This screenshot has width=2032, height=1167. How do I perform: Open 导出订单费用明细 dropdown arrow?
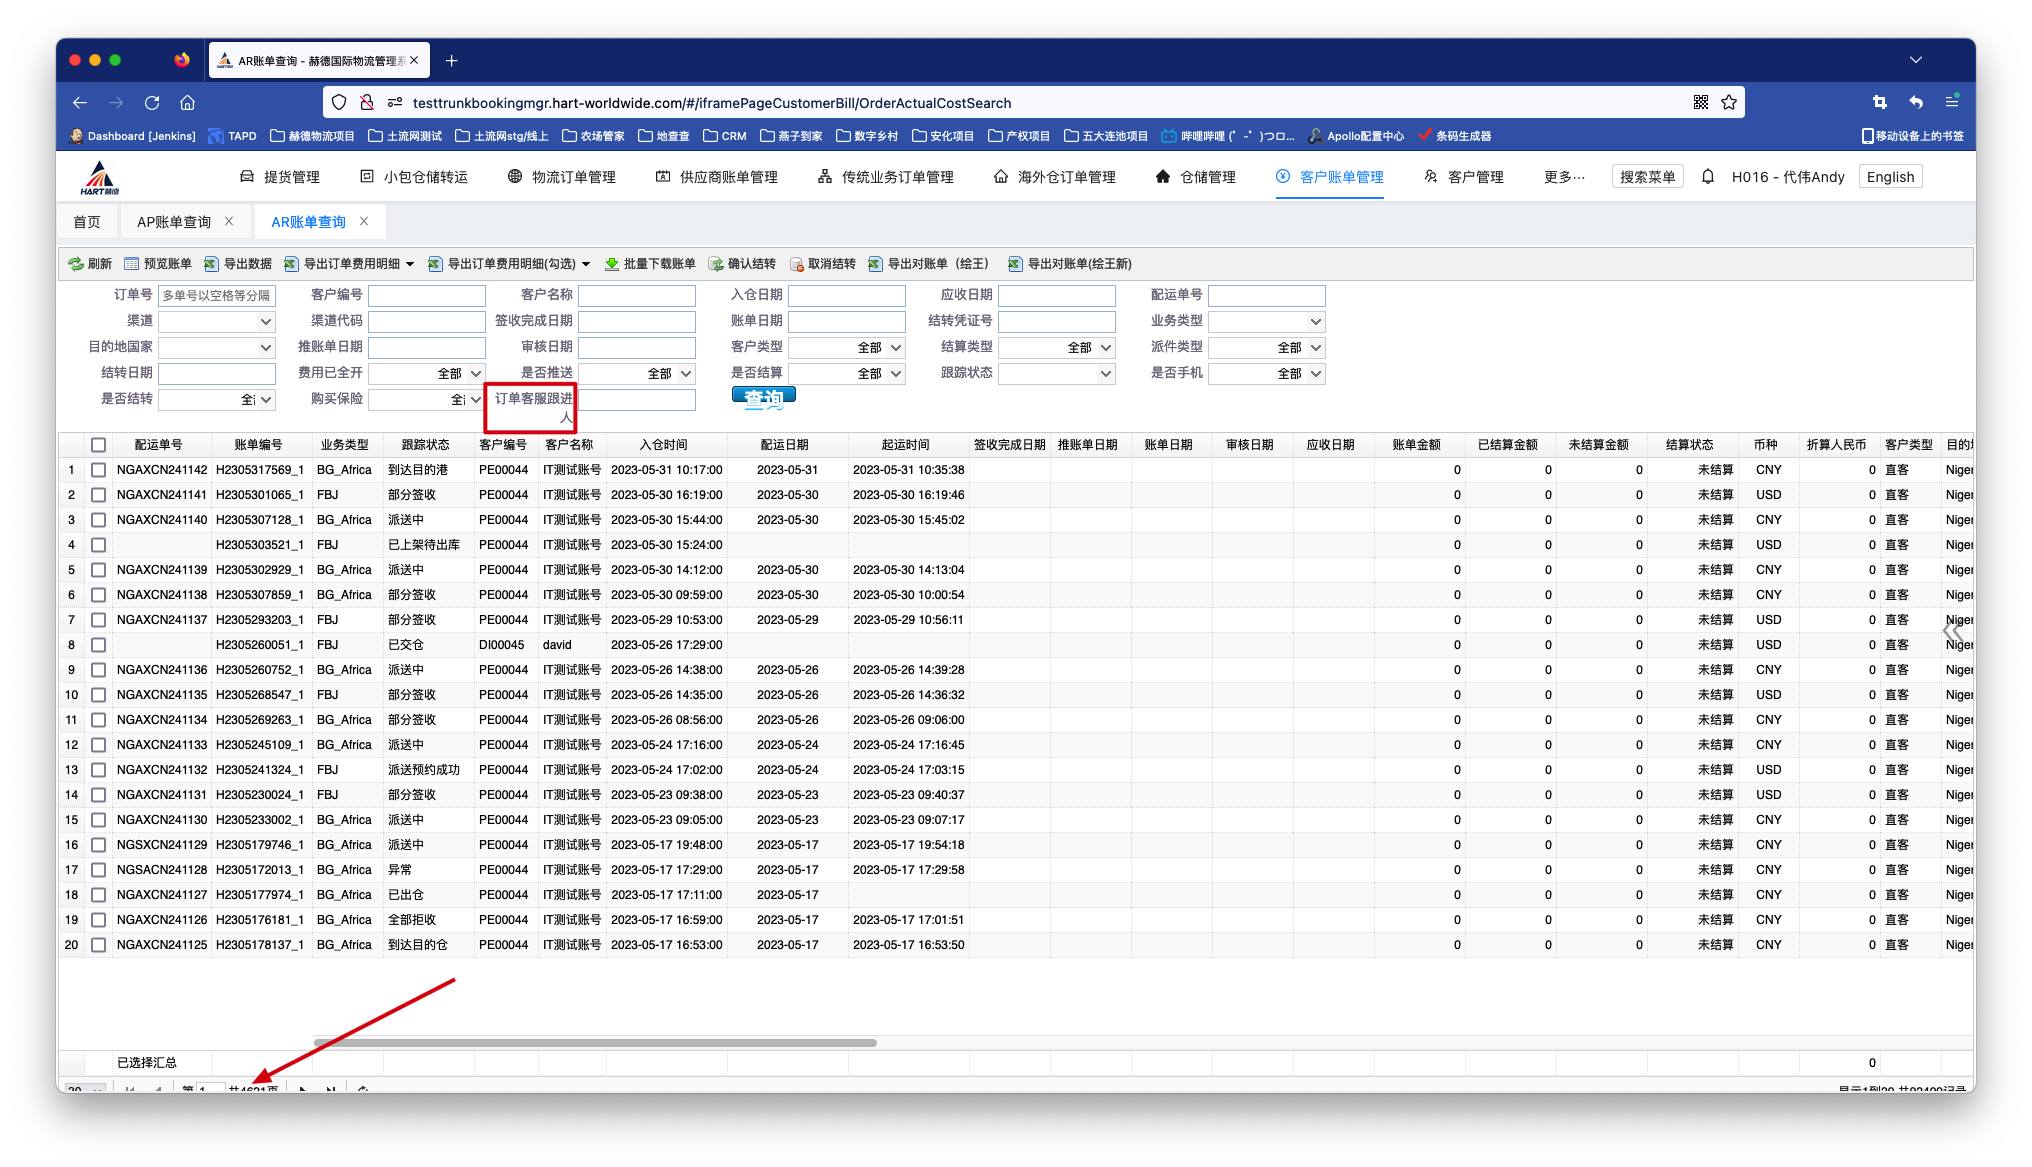point(410,264)
